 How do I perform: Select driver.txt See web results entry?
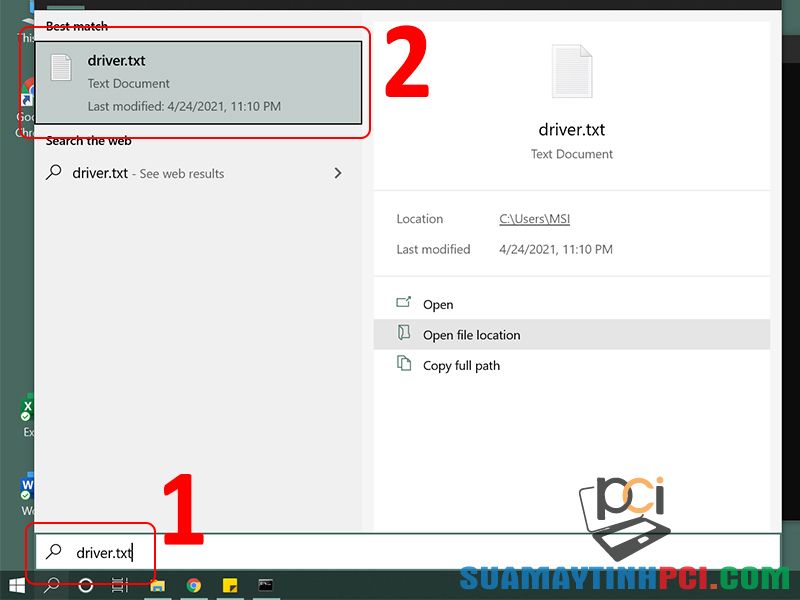(x=198, y=173)
